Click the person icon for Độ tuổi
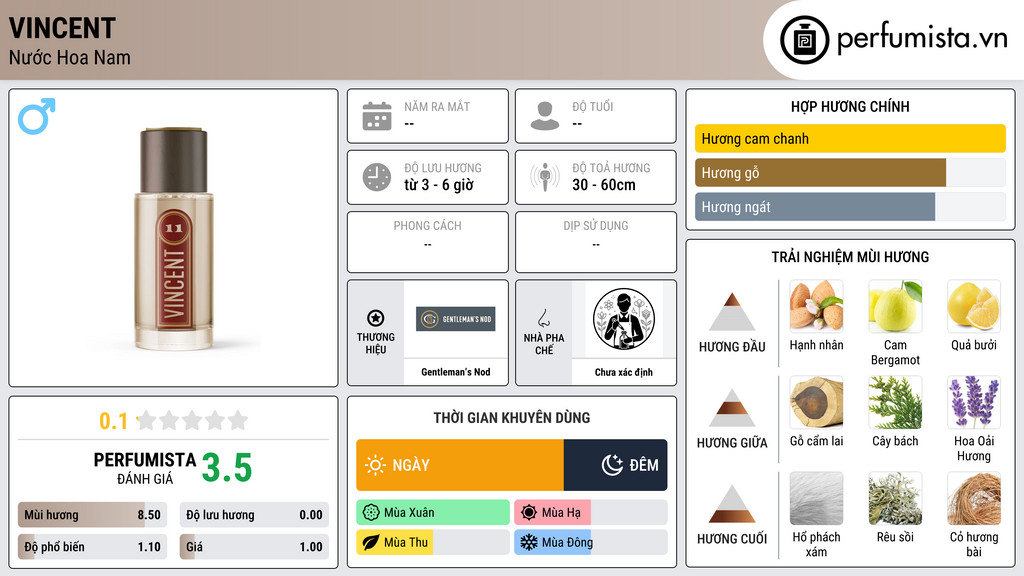This screenshot has width=1024, height=576. 545,116
